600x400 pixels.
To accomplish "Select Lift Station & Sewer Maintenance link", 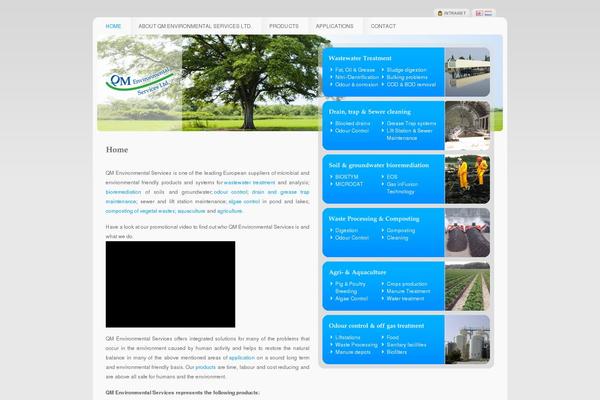I will 409,134.
